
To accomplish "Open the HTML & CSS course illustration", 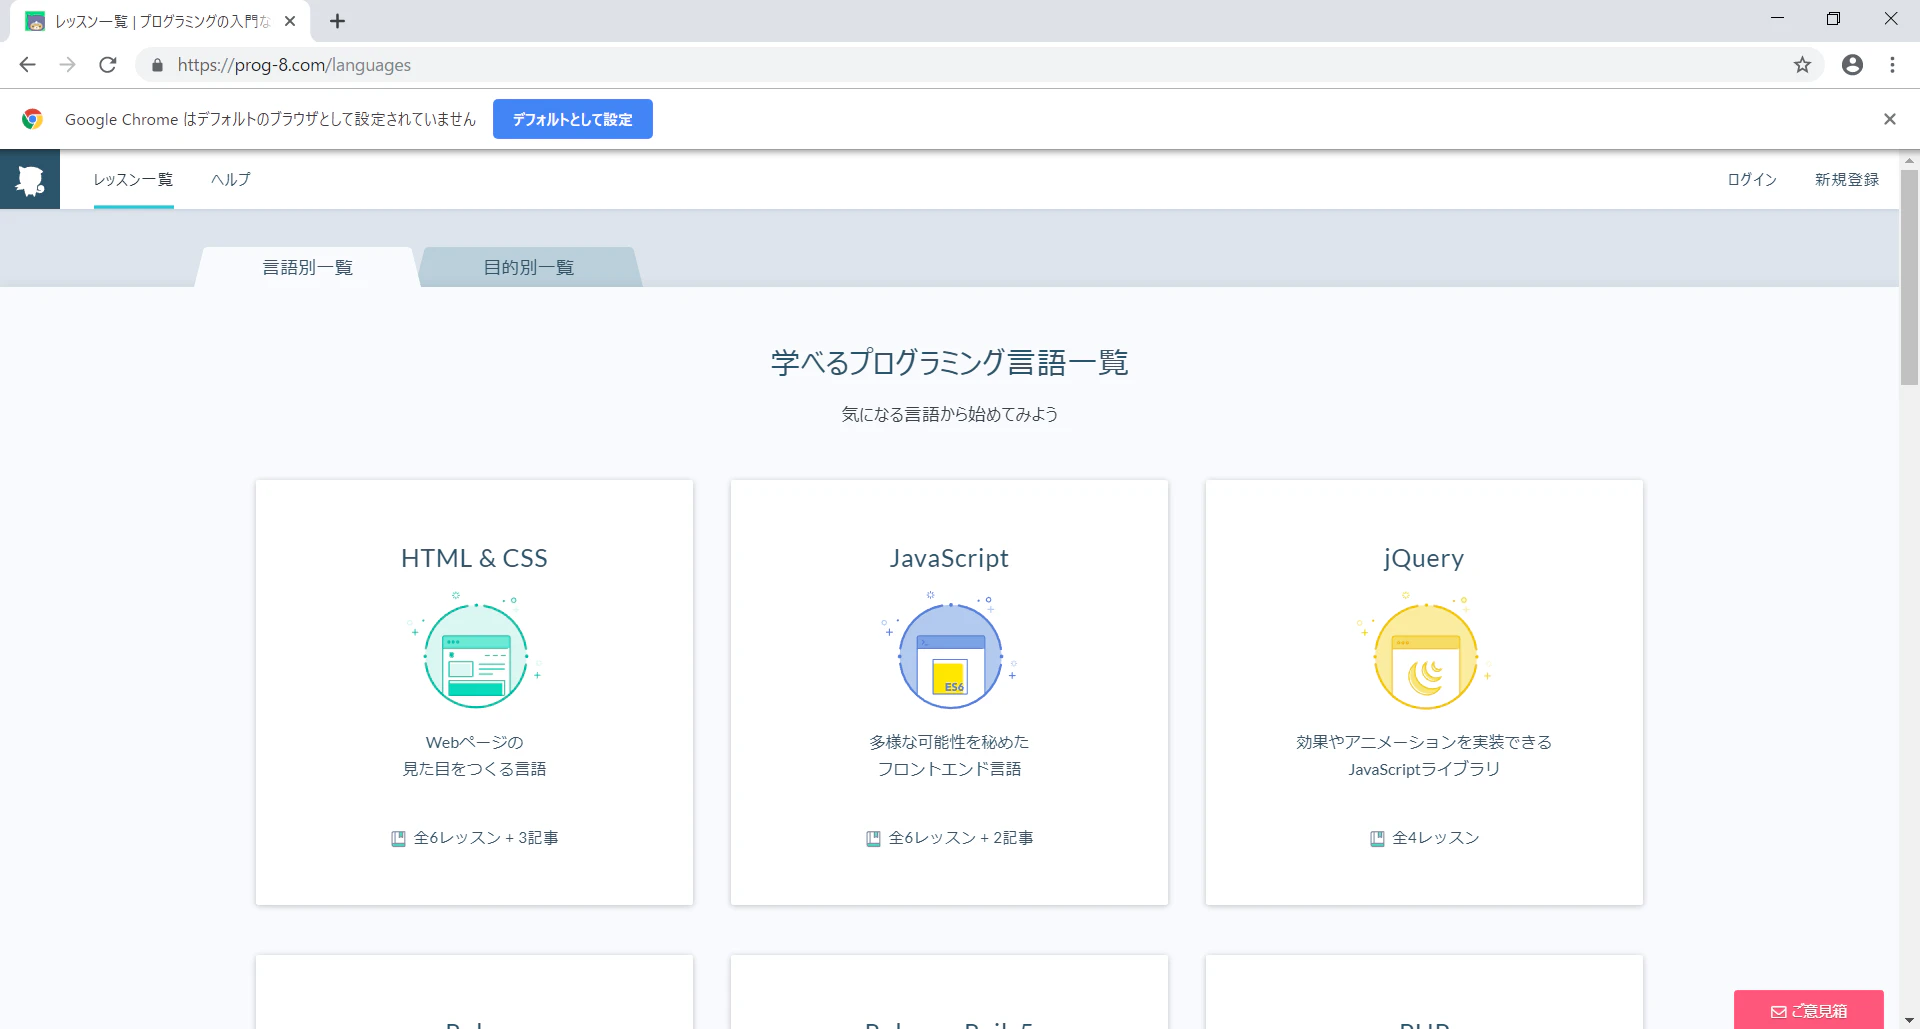I will 475,651.
